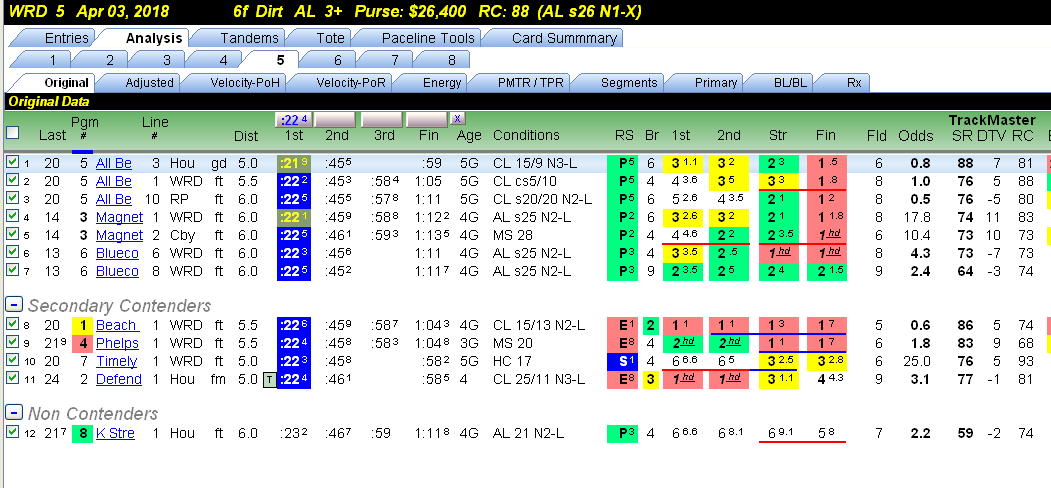
Task: Click blank button above Fin column
Action: 427,120
